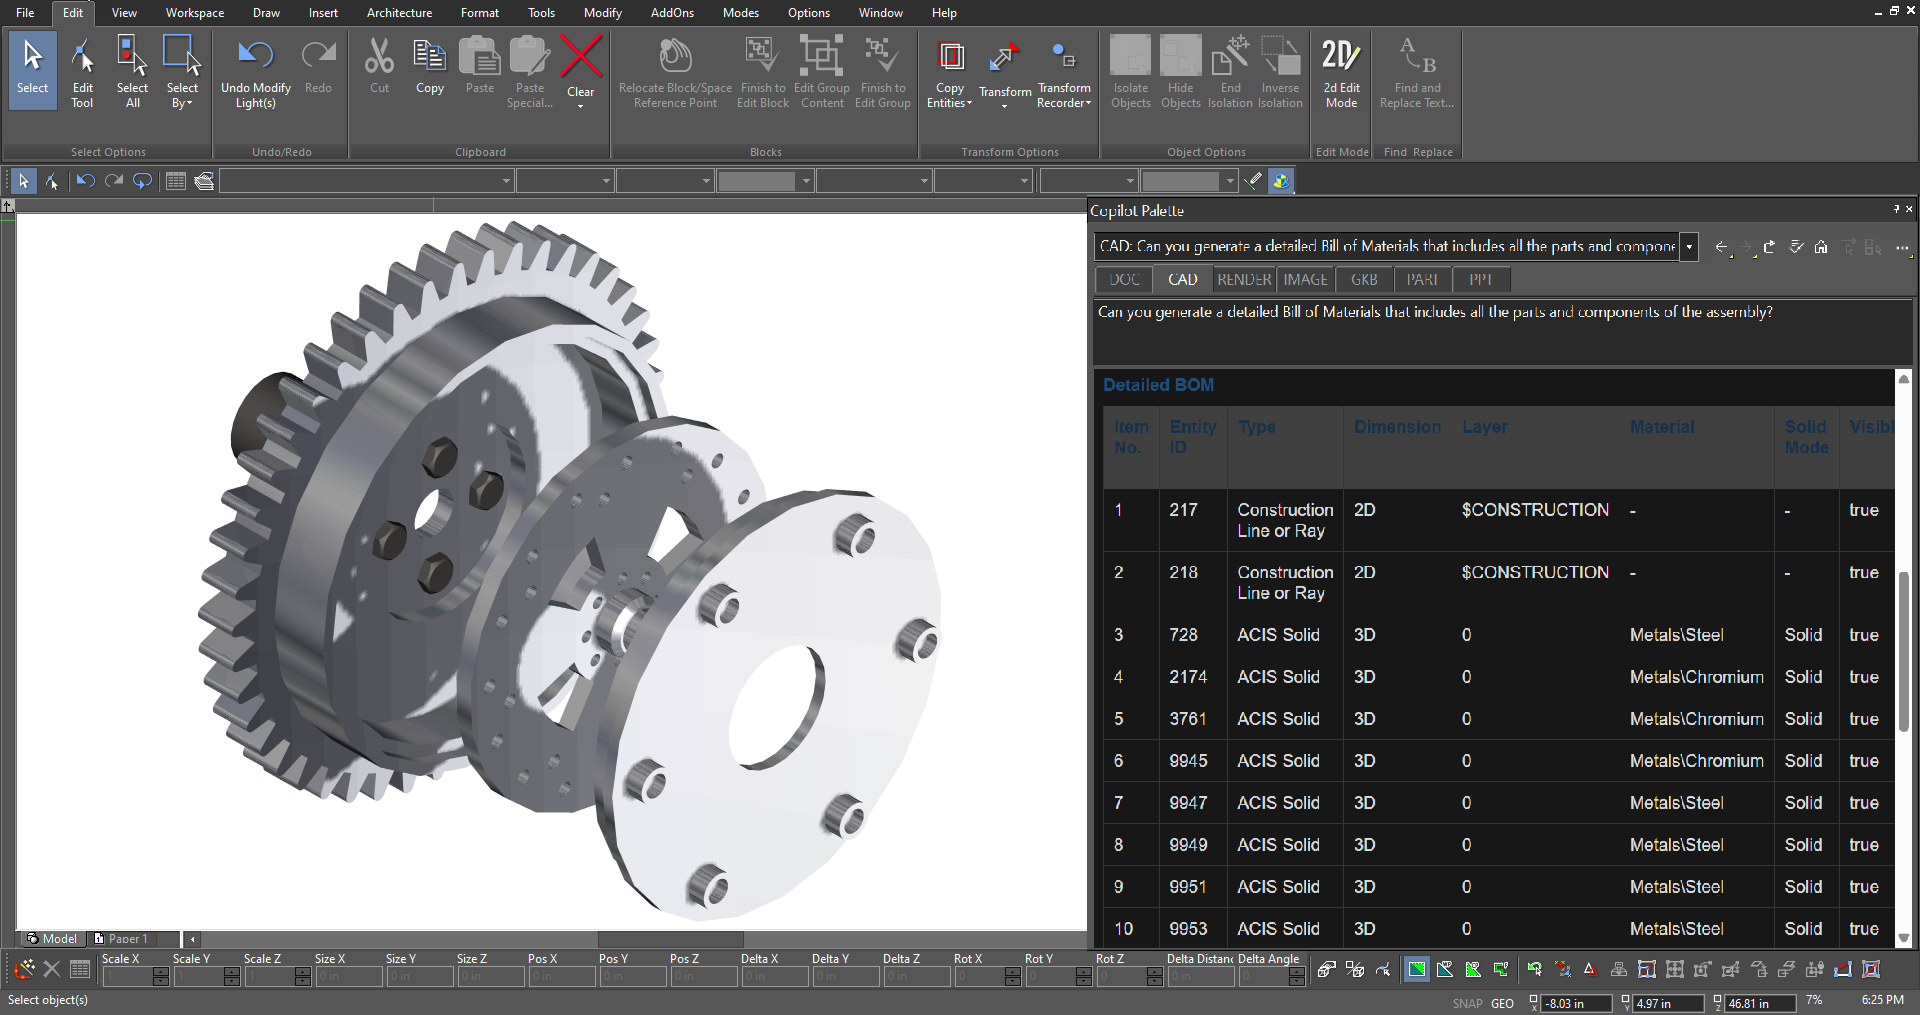This screenshot has height=1015, width=1920.
Task: Click Paste Special button
Action: point(530,72)
